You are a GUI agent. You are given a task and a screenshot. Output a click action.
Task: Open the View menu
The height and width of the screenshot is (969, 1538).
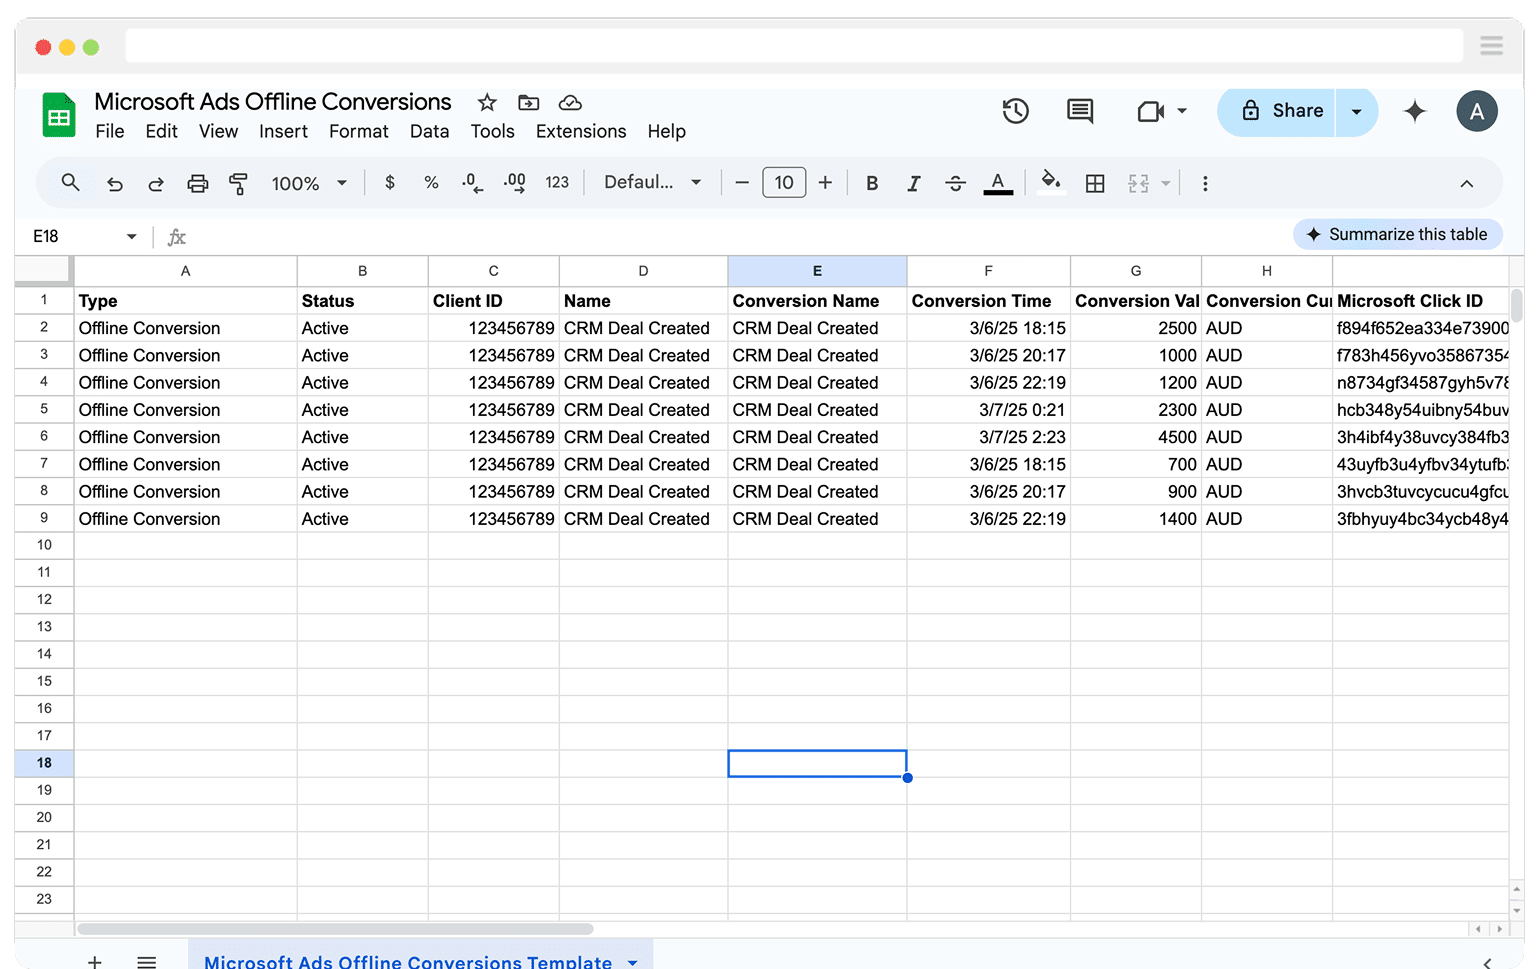coord(218,132)
